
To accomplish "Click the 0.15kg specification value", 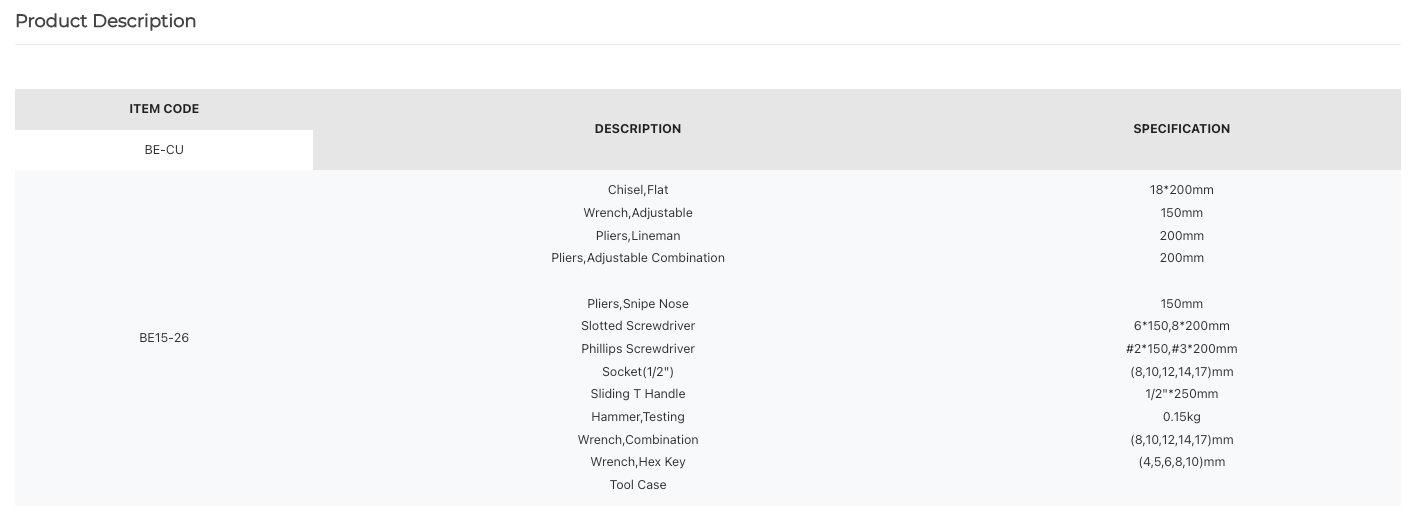I will [1181, 417].
